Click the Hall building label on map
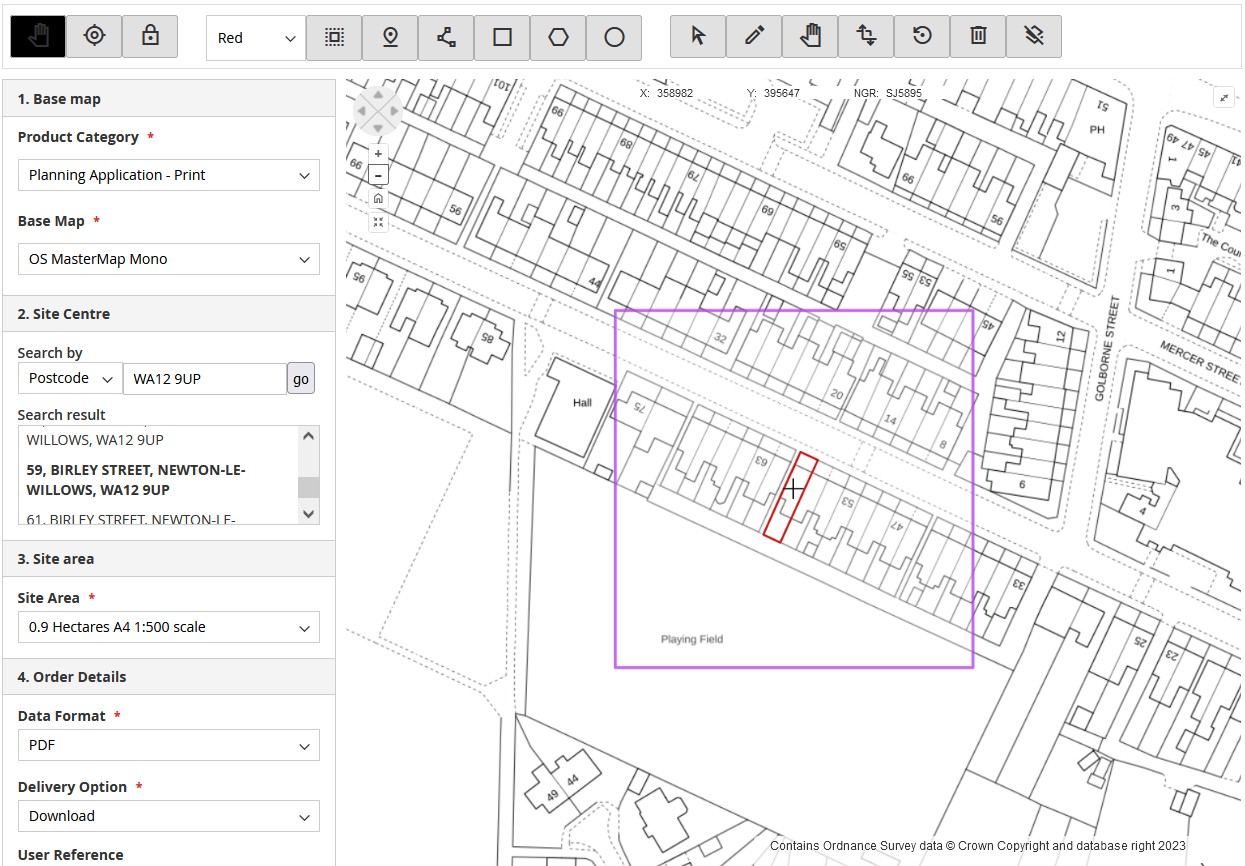Screen dimensions: 1245x866 point(582,402)
